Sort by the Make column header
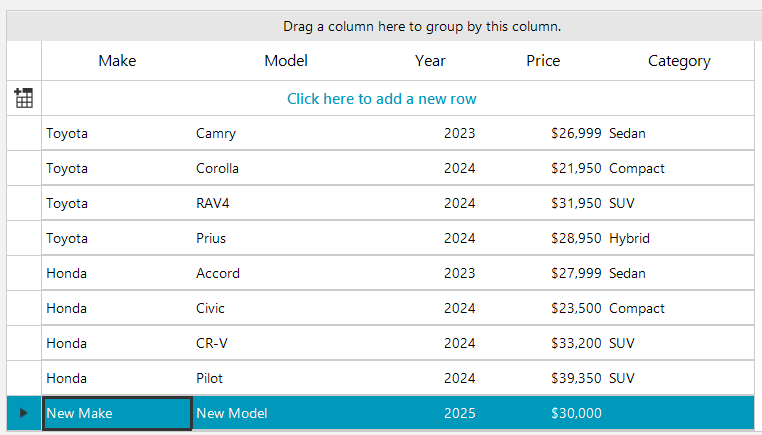Screen dimensions: 762x435 point(117,61)
